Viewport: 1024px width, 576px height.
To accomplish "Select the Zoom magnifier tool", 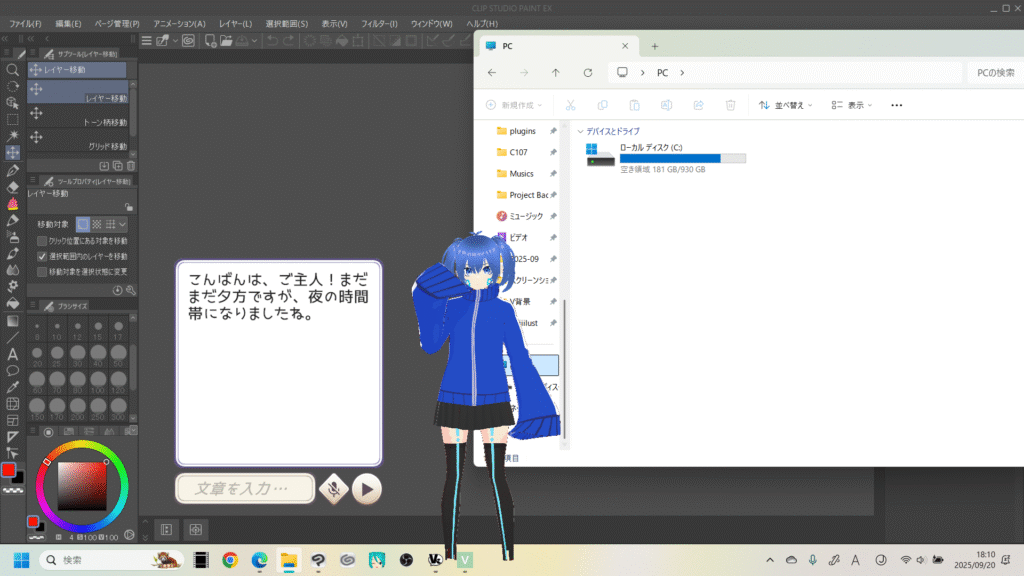I will (12, 70).
